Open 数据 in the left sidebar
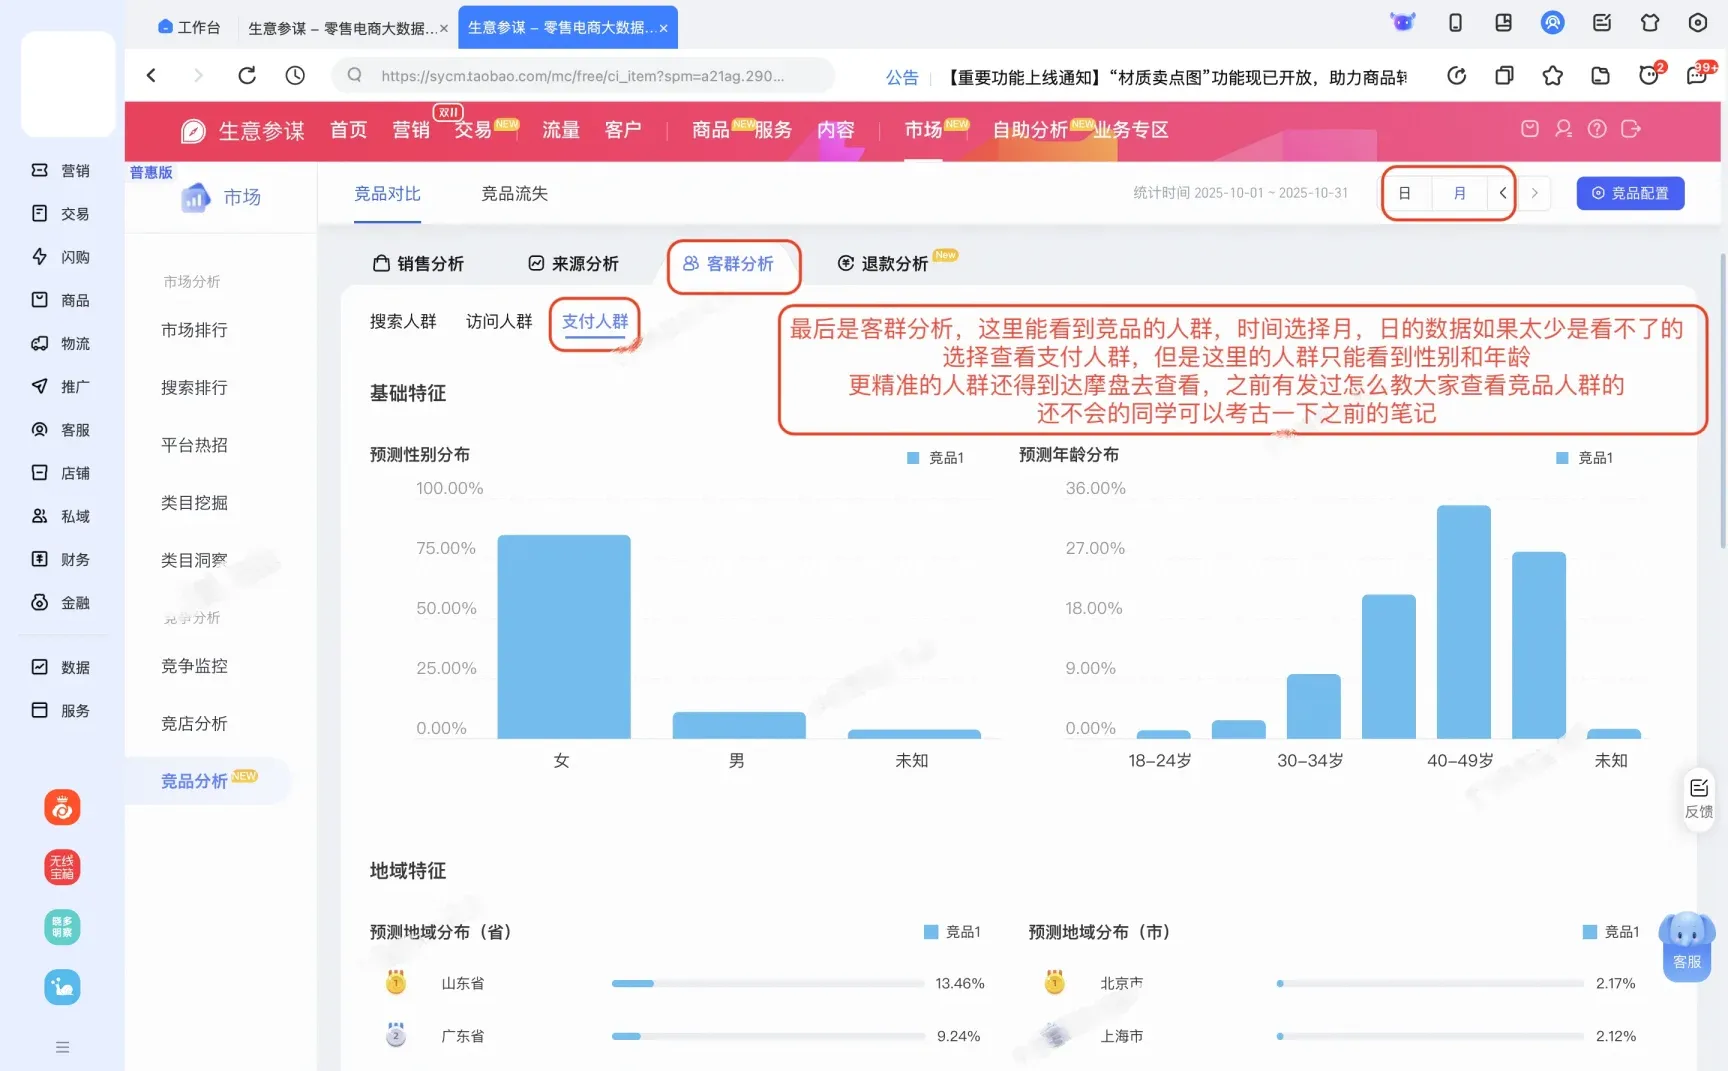The image size is (1728, 1071). tap(61, 667)
